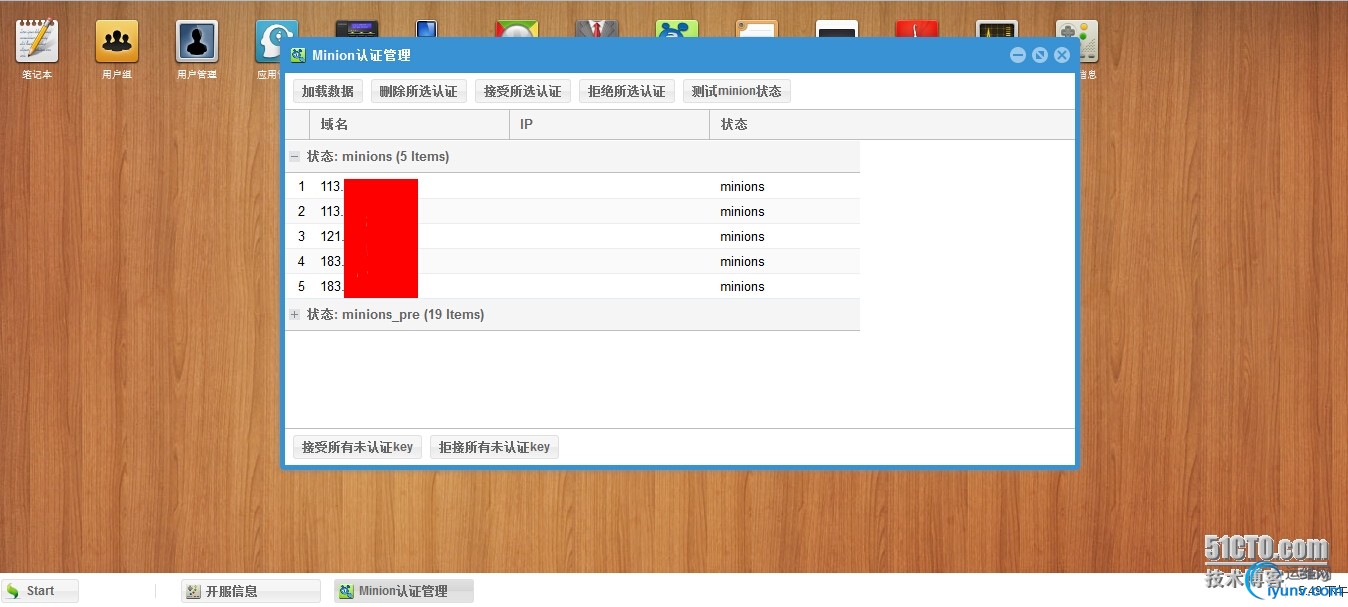
Task: Minimize the Minion认证管理 window
Action: [x=1018, y=55]
